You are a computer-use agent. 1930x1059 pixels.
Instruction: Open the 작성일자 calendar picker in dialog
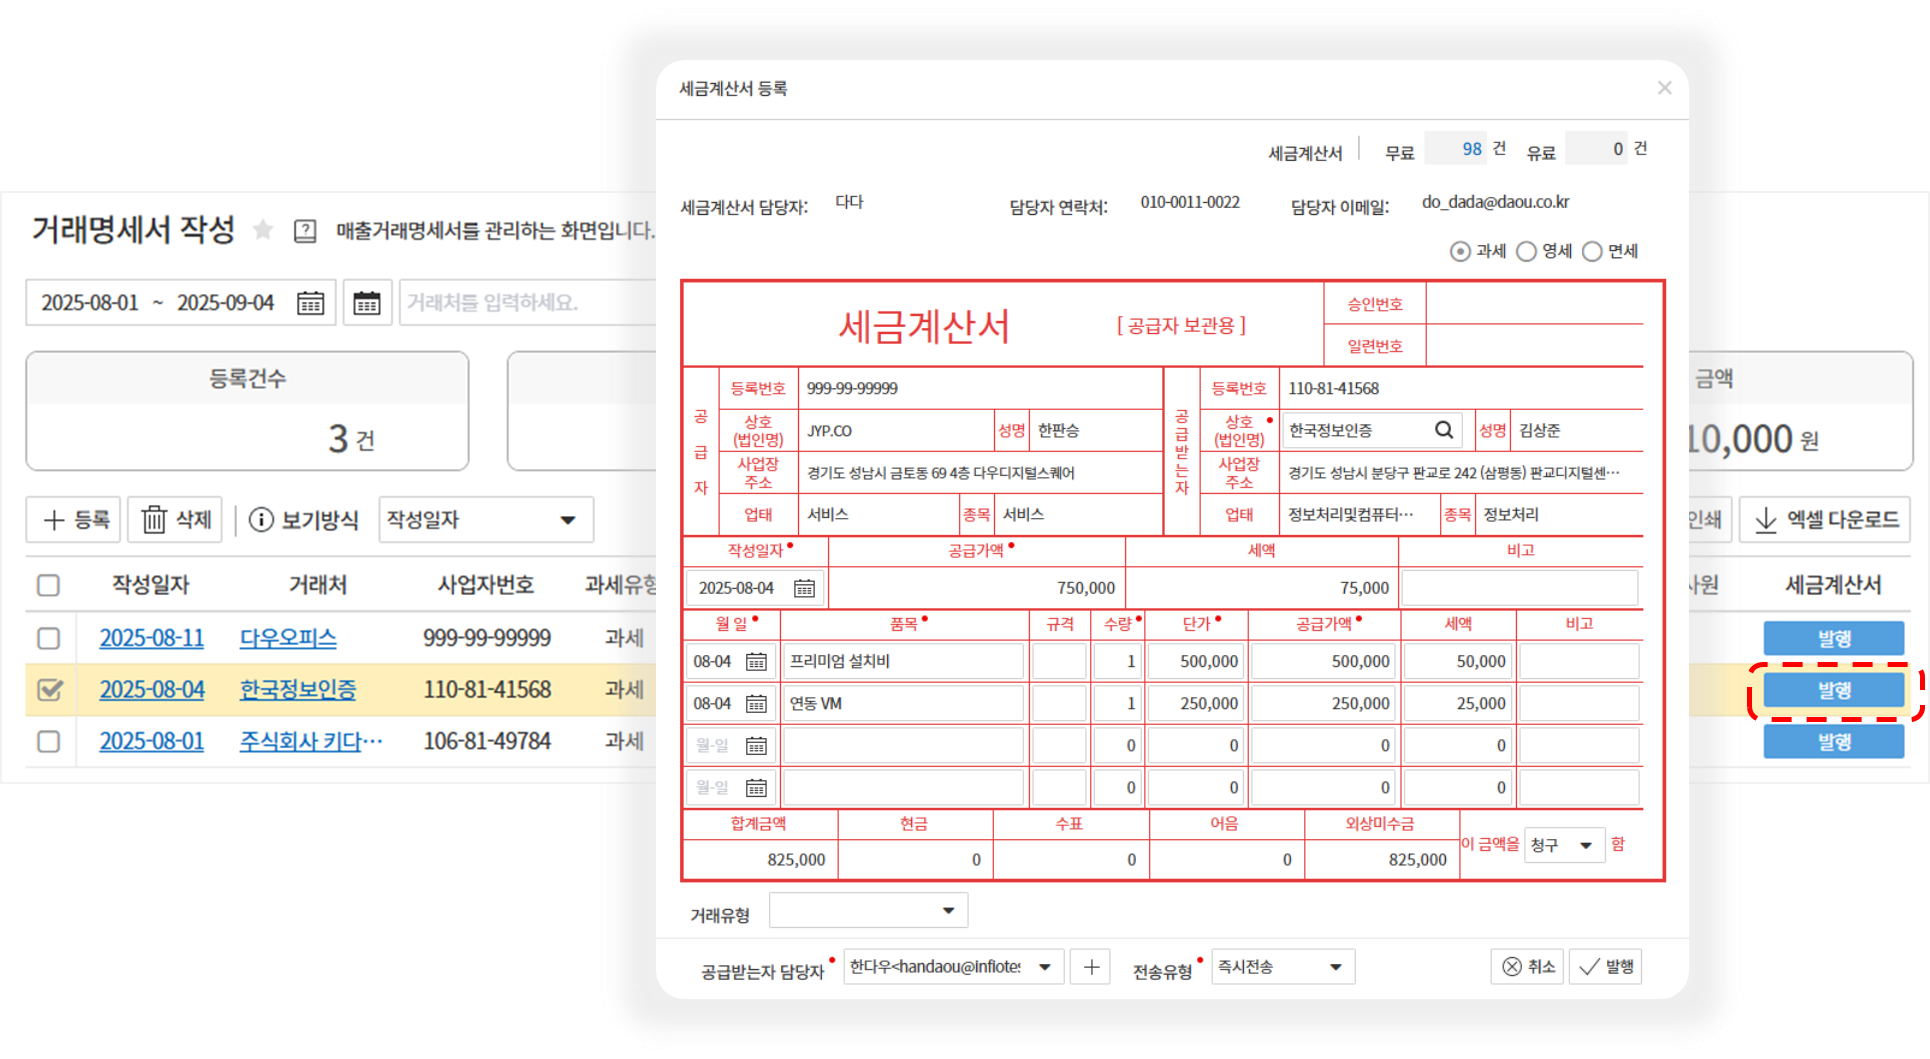(x=803, y=588)
